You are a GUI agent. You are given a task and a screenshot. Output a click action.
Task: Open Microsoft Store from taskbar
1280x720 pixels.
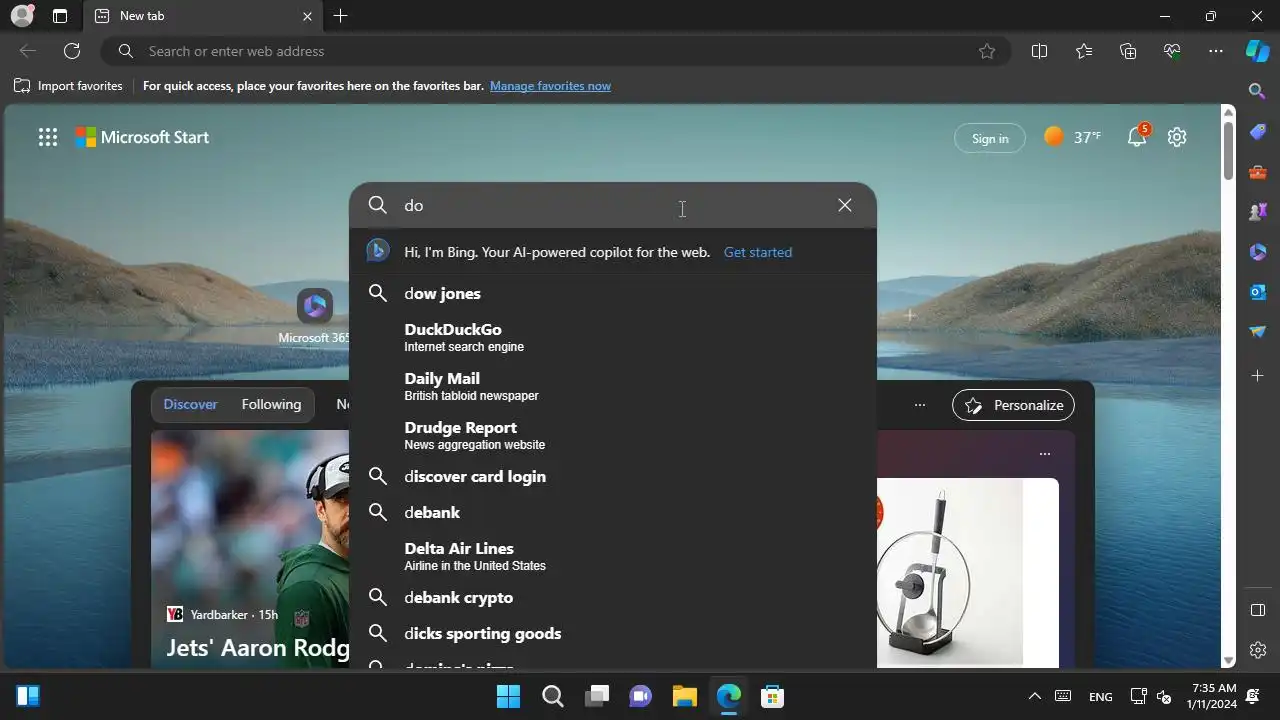[772, 696]
